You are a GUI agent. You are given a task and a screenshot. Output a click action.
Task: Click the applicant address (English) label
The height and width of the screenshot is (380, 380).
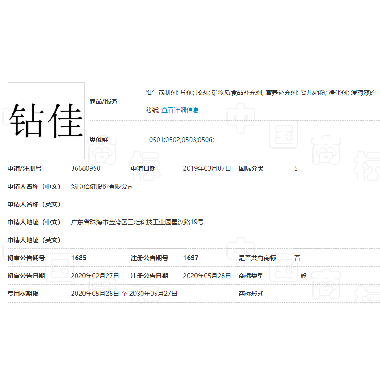[34, 240]
